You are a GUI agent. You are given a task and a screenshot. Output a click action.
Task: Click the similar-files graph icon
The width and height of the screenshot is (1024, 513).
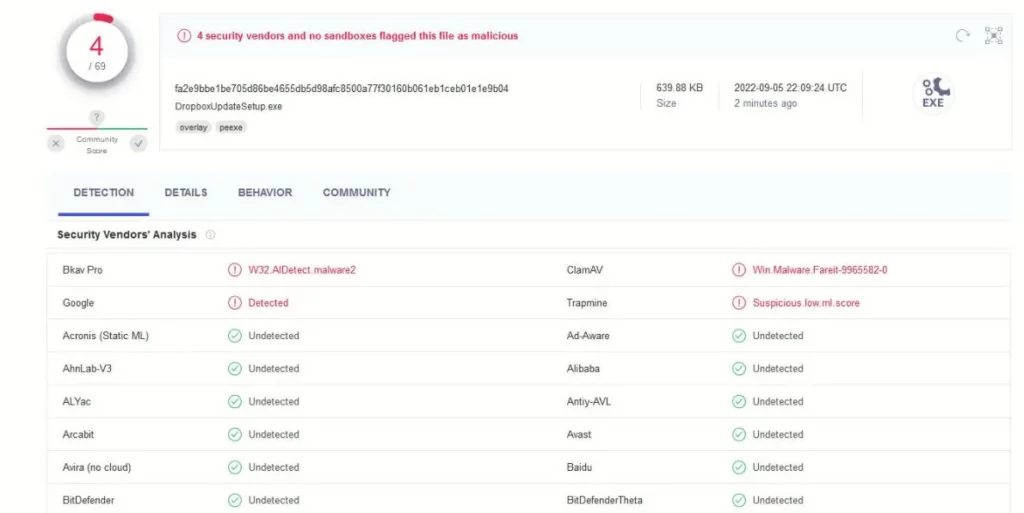coord(993,36)
